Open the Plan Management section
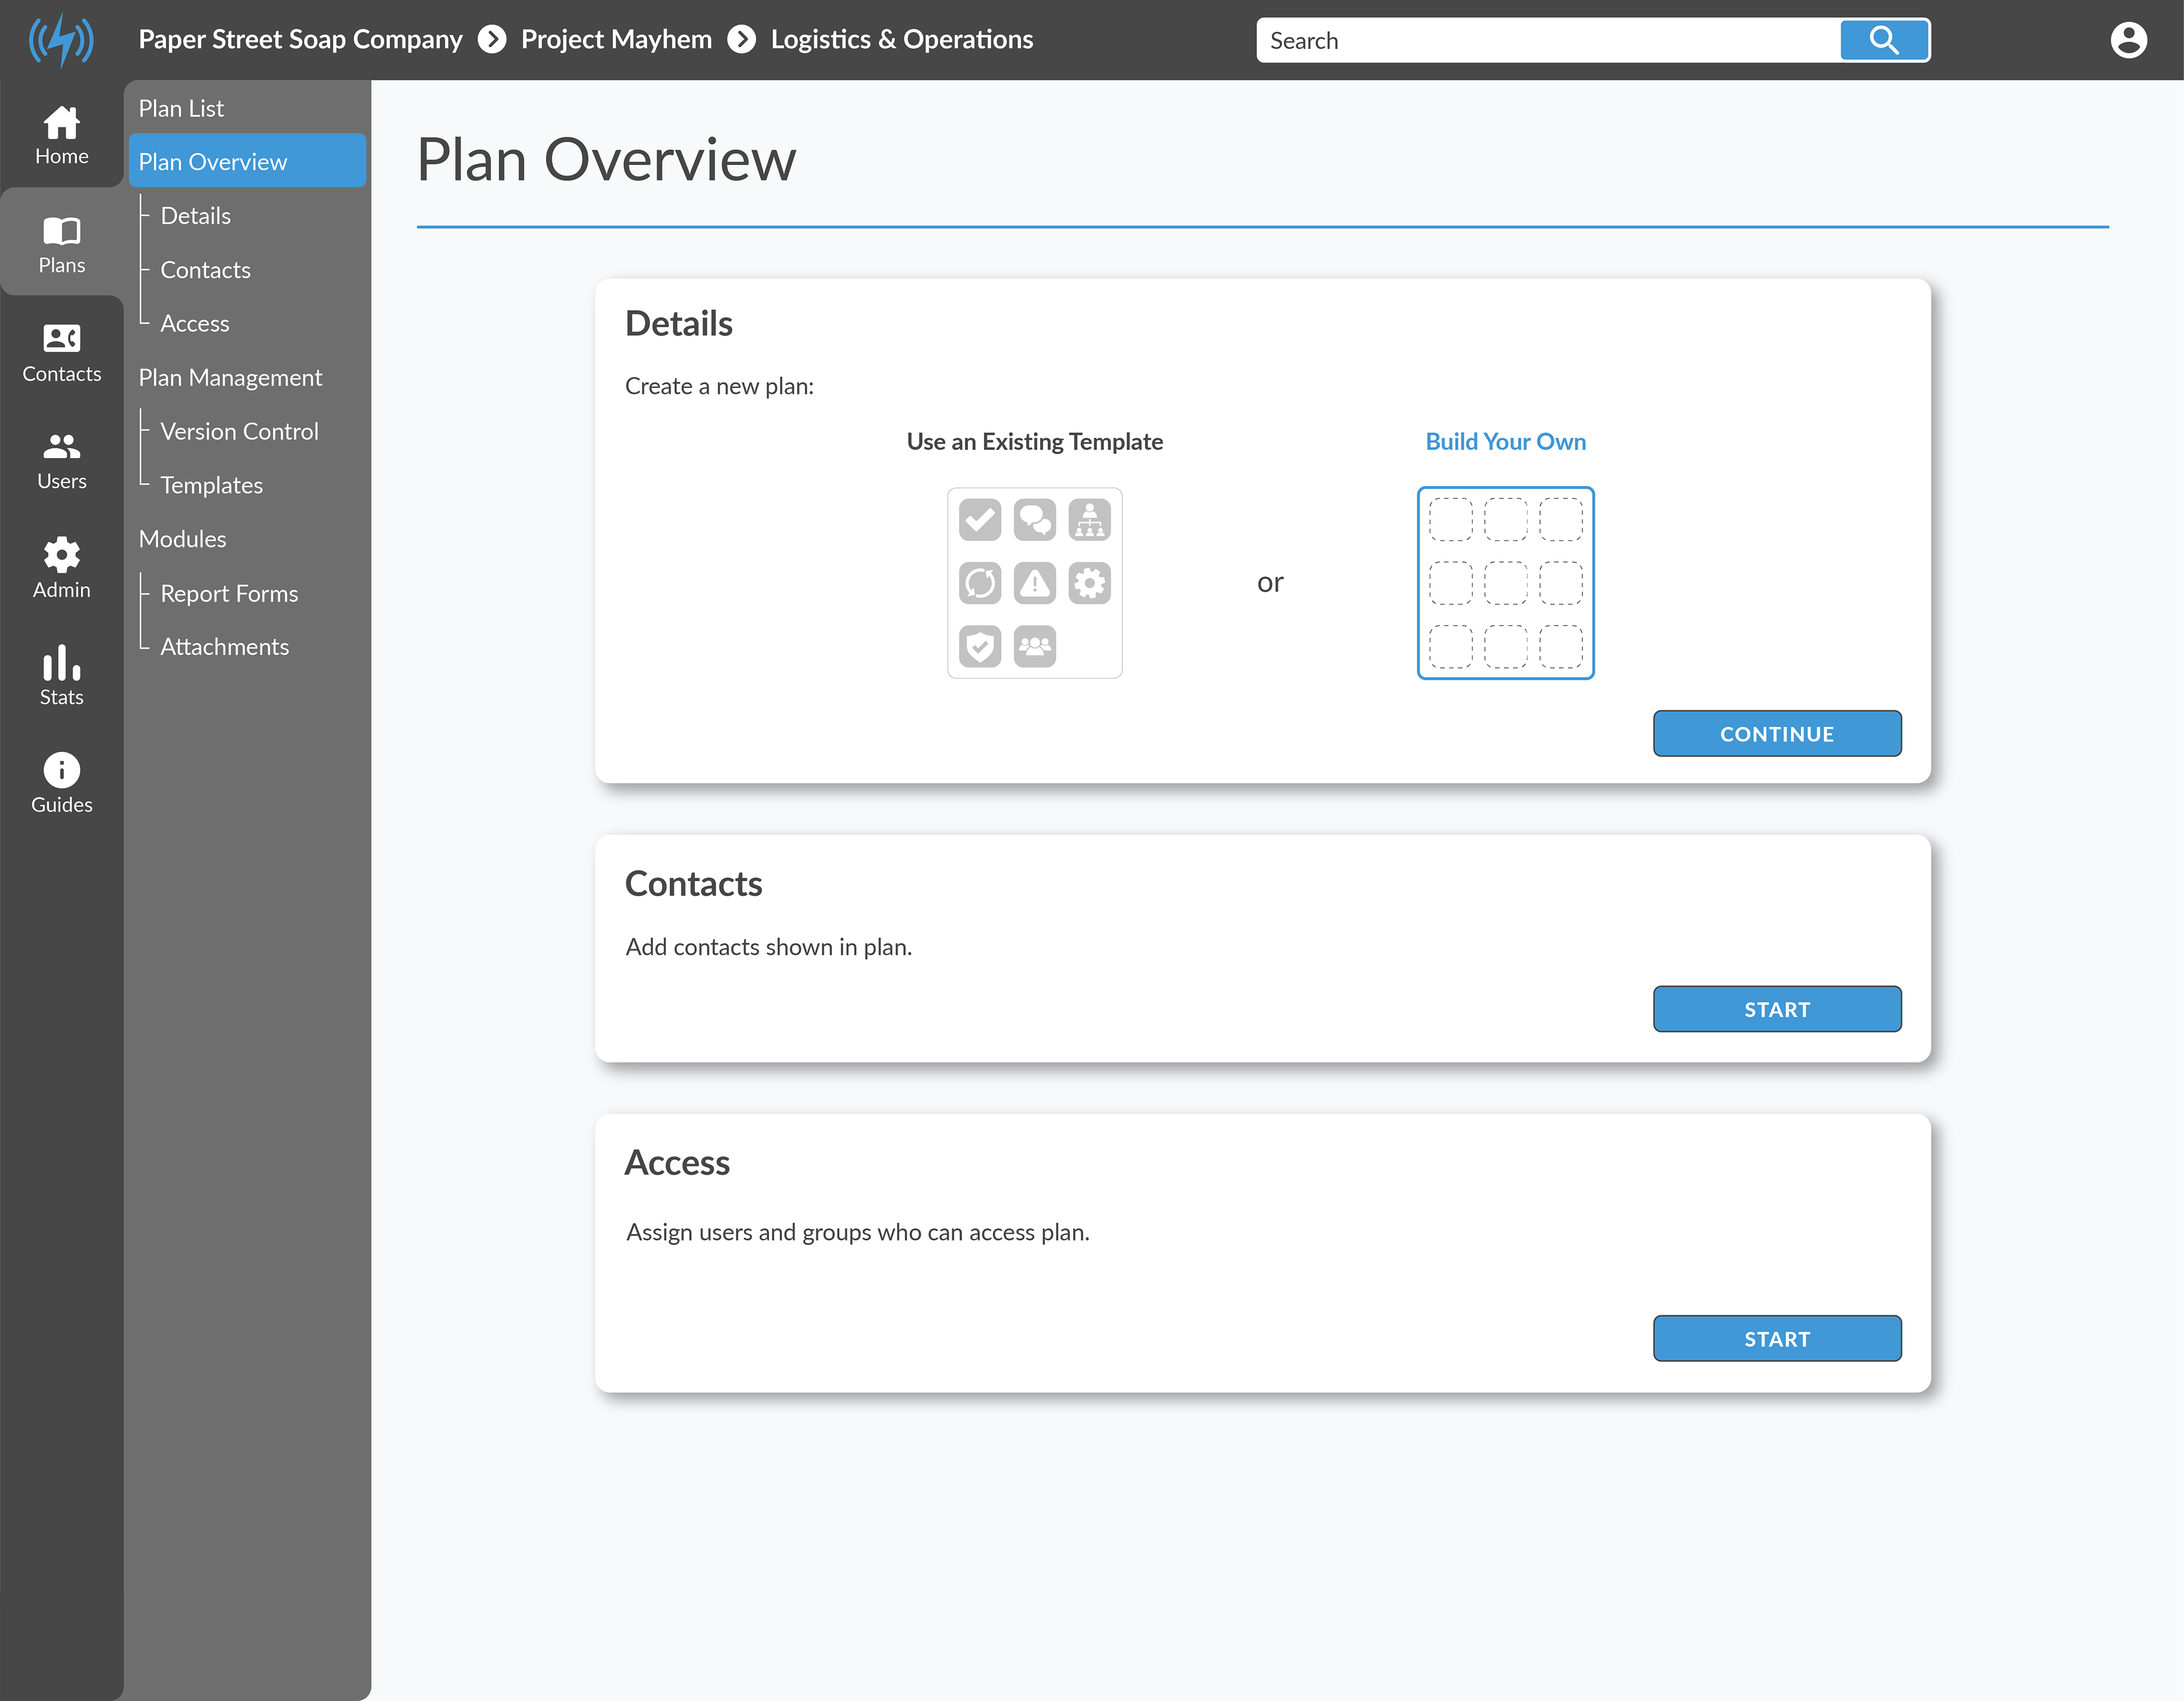 pyautogui.click(x=230, y=377)
